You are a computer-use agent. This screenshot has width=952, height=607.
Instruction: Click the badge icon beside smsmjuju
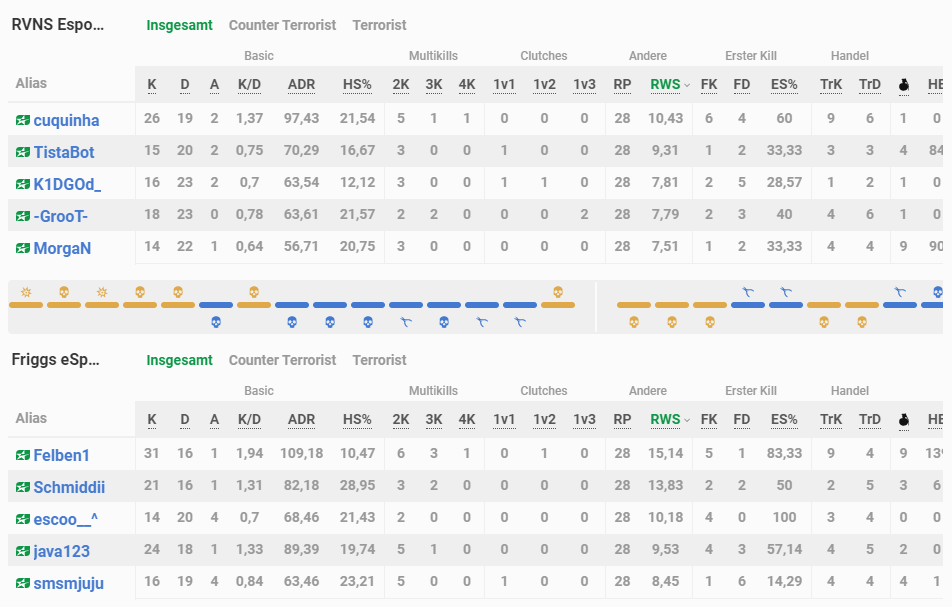tap(22, 583)
